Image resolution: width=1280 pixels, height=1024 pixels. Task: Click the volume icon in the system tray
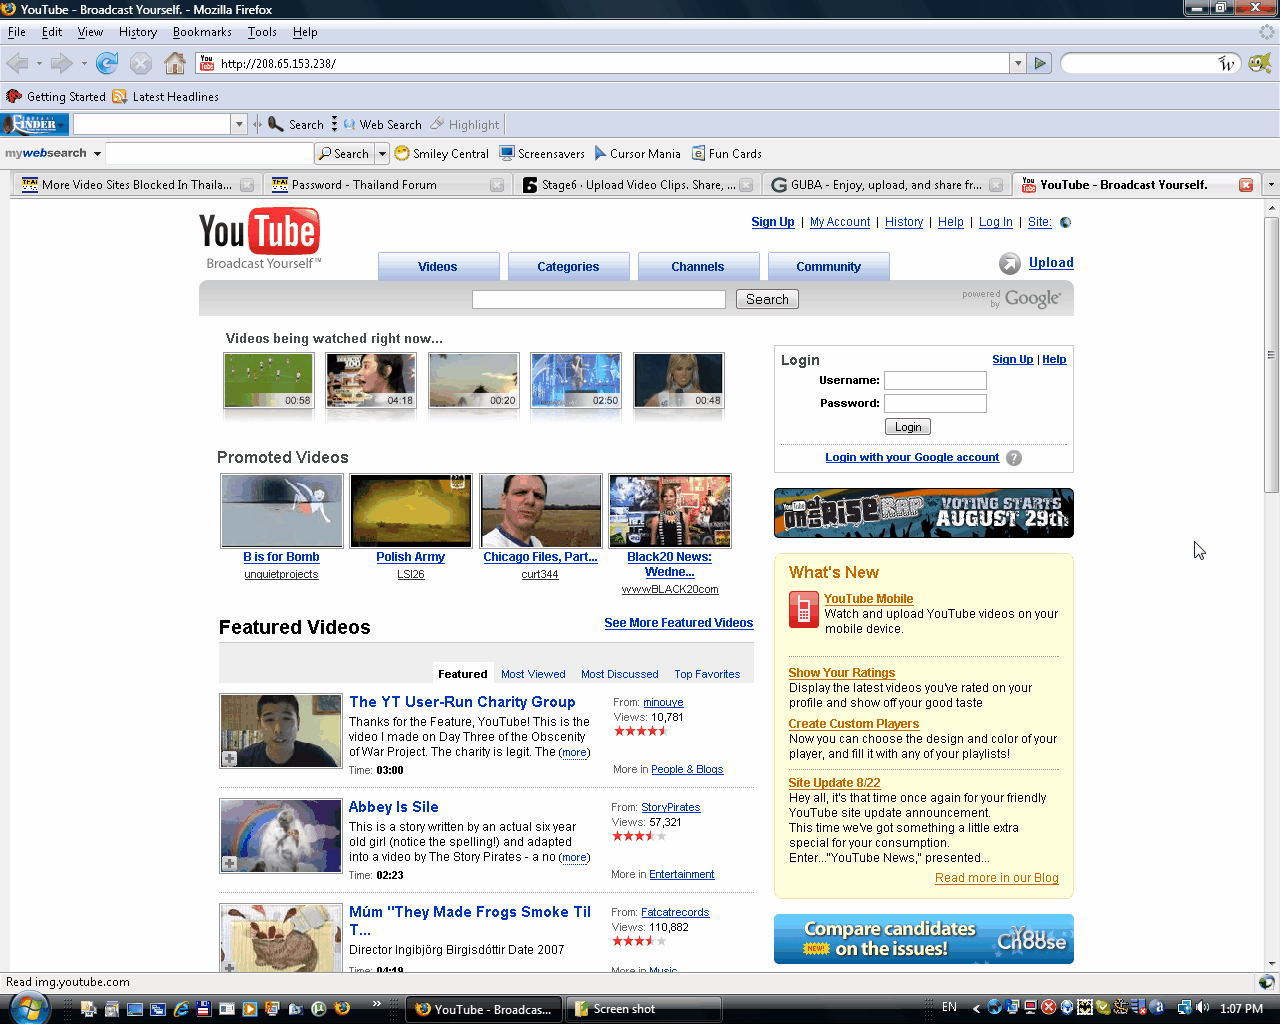point(1203,1008)
